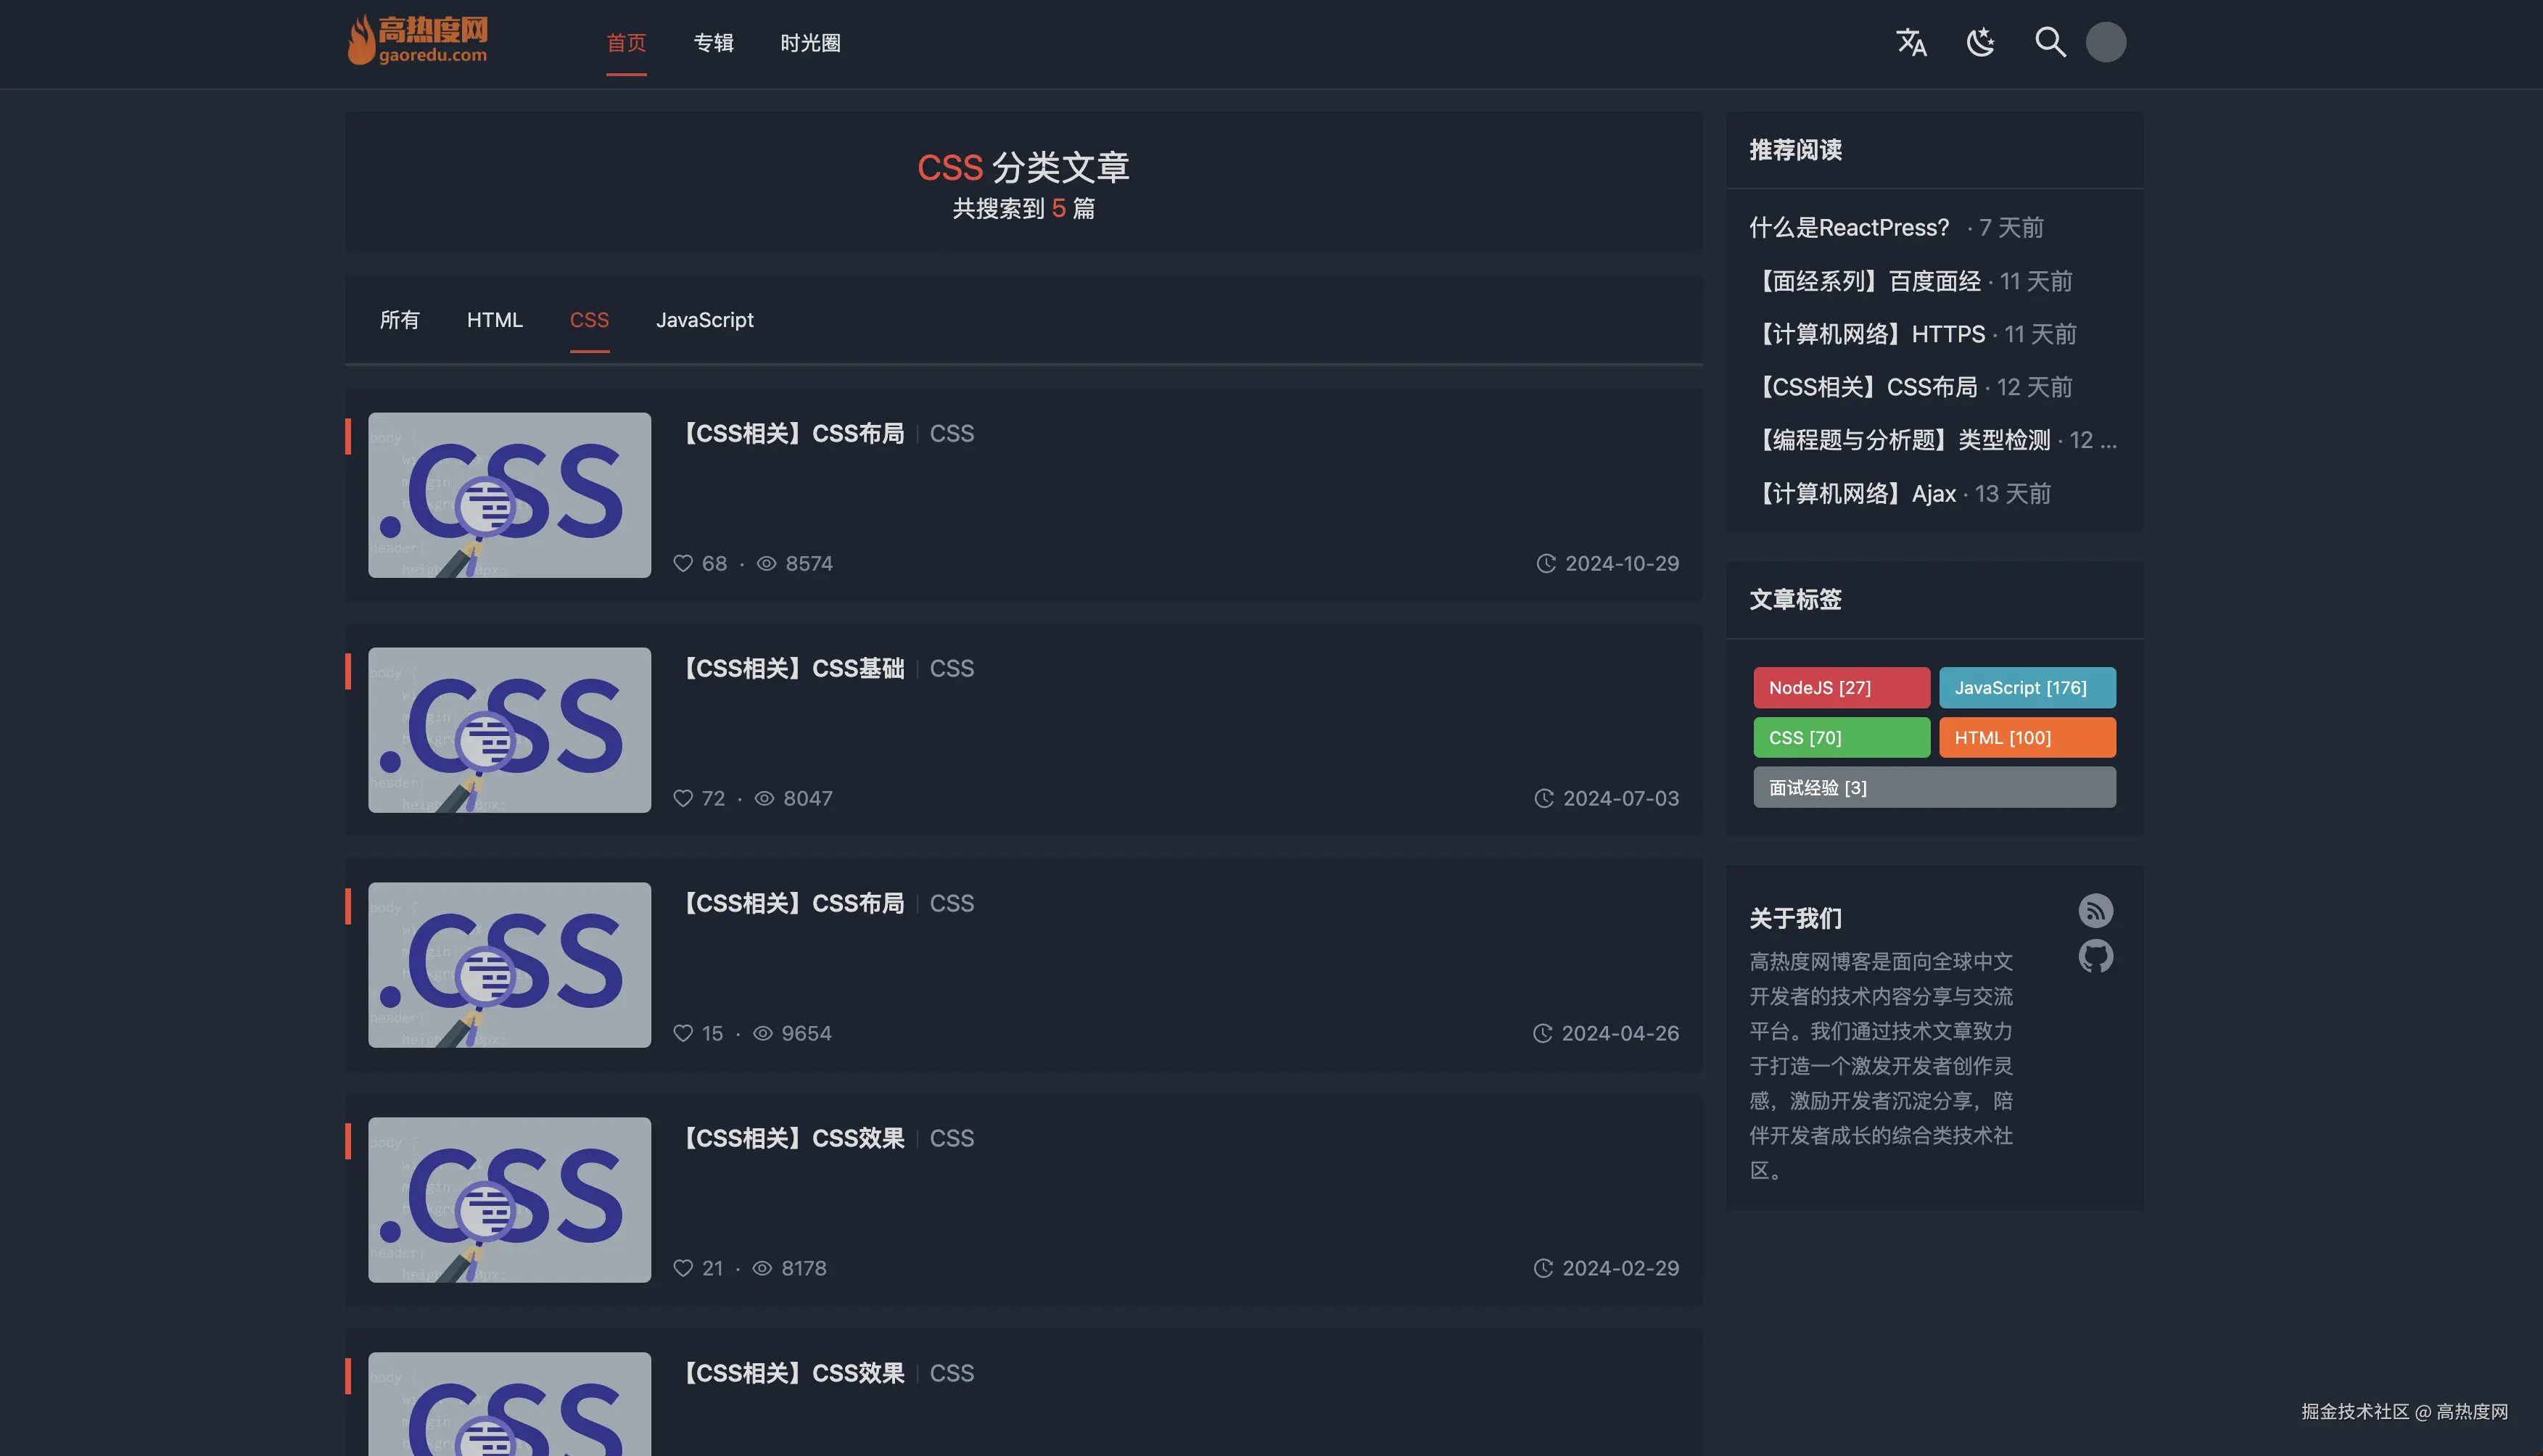2543x1456 pixels.
Task: Go to 时光圈 navigation item
Action: click(x=810, y=43)
